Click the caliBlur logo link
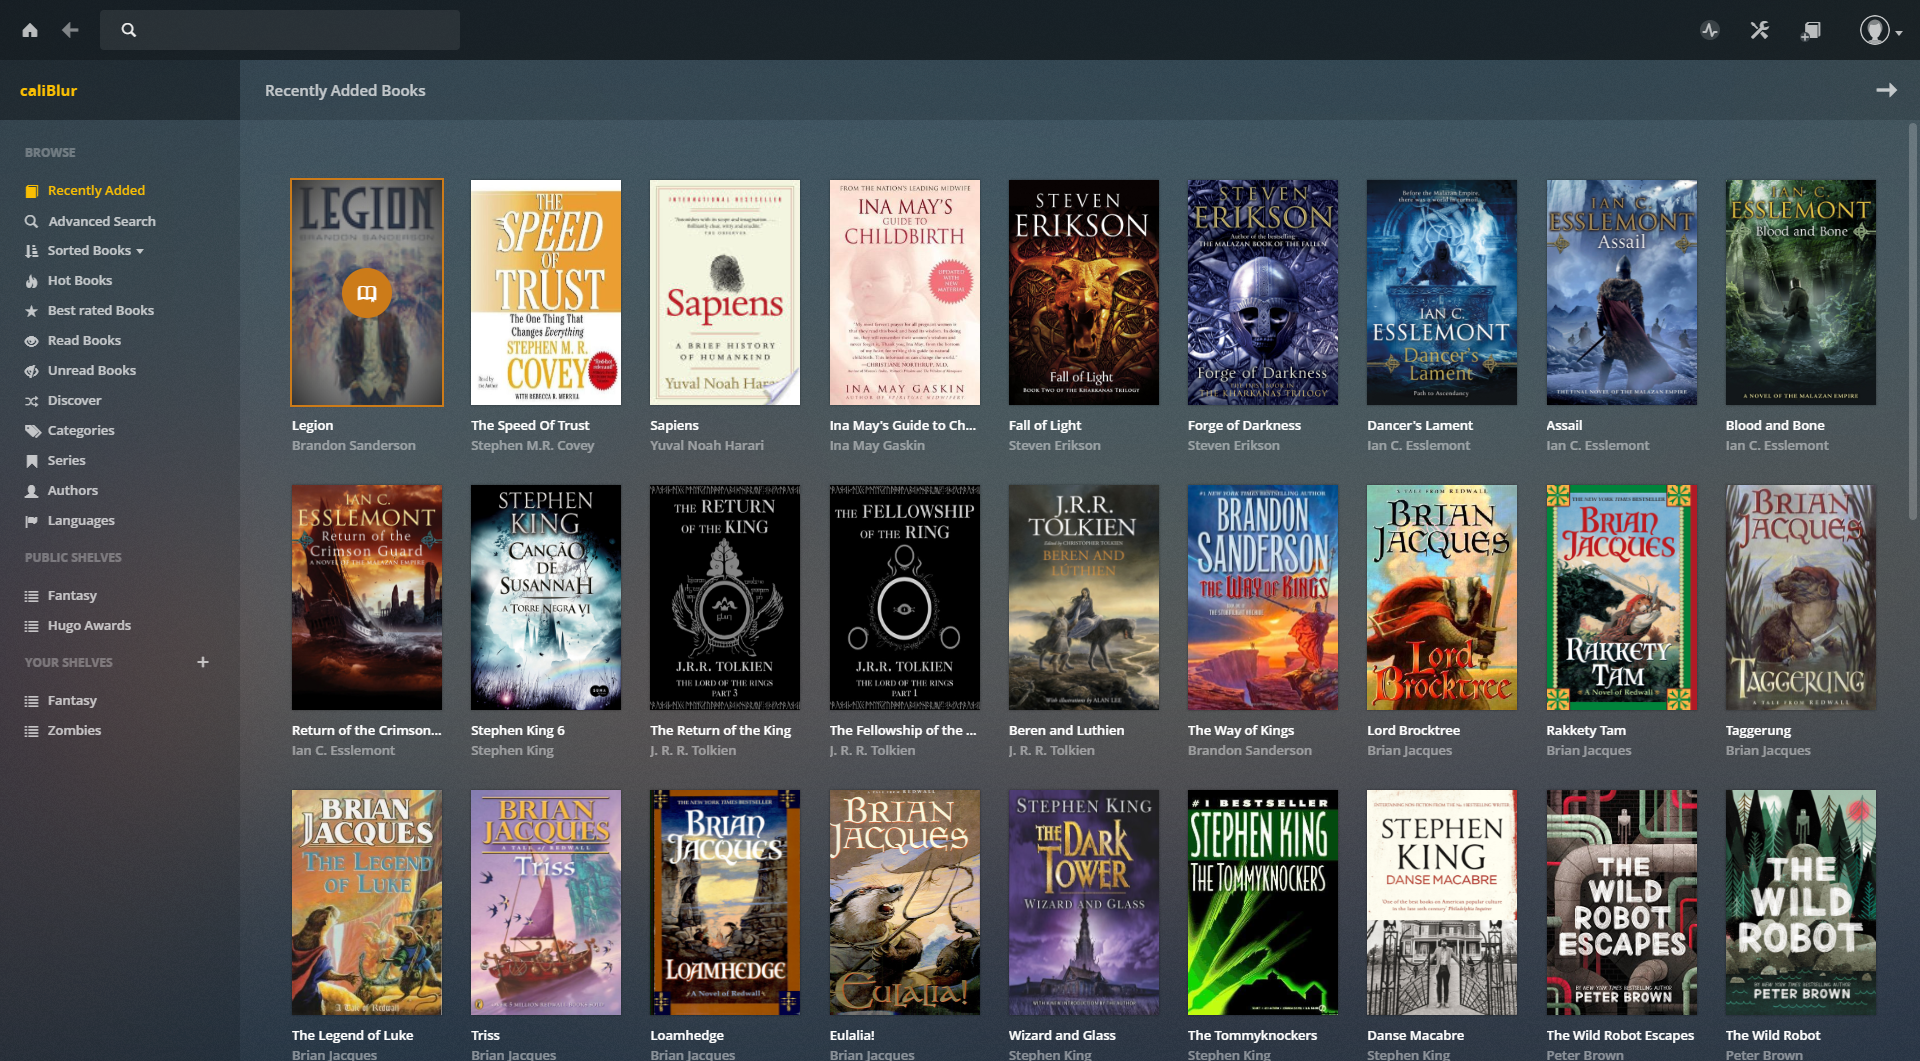Image resolution: width=1920 pixels, height=1061 pixels. (x=48, y=90)
